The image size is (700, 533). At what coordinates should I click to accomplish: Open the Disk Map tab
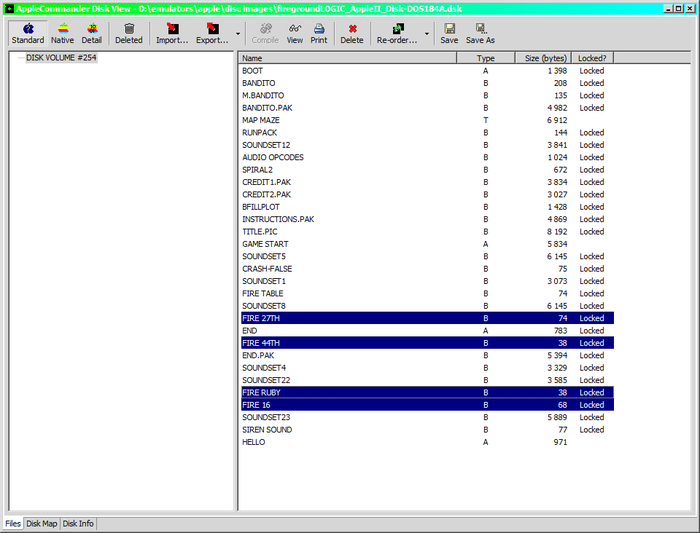point(42,524)
